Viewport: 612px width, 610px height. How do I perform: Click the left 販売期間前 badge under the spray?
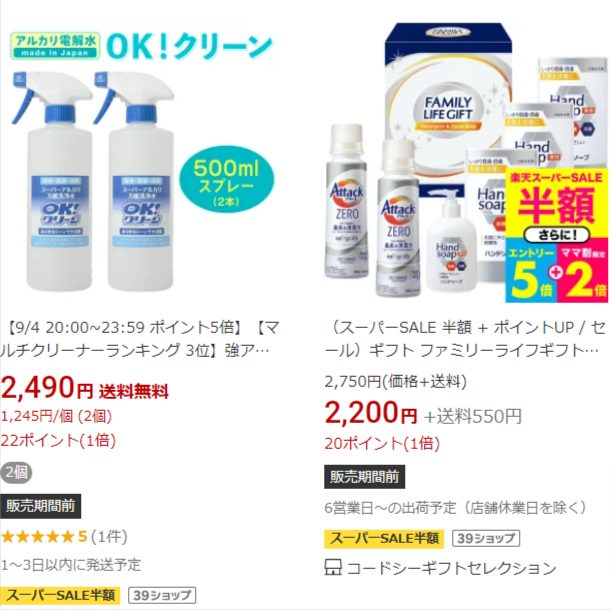(x=40, y=506)
